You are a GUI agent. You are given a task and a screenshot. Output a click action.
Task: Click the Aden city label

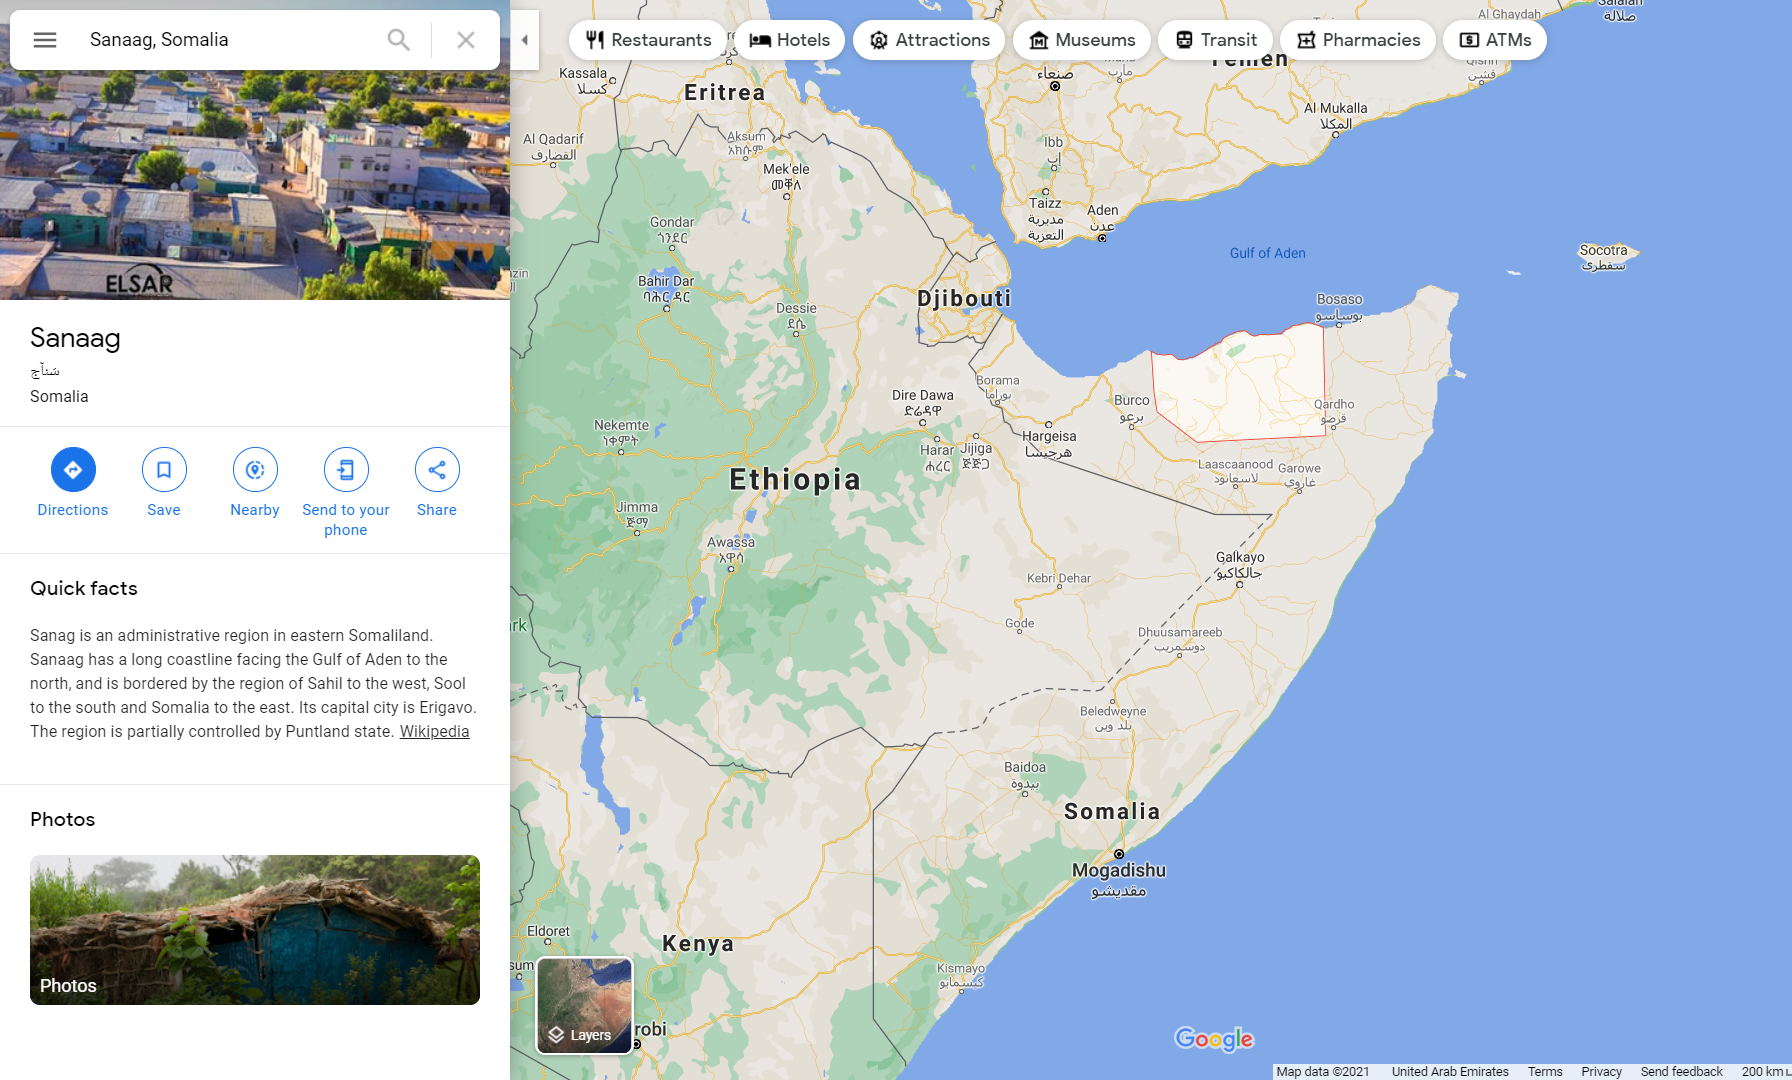pos(1102,210)
